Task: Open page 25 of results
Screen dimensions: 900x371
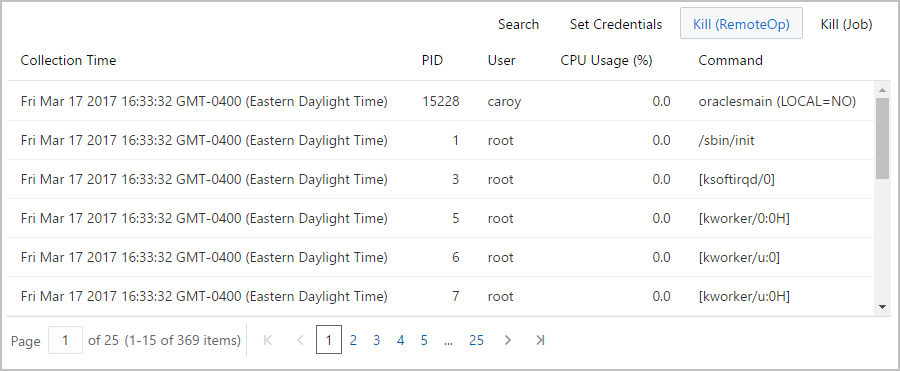Action: tap(476, 341)
